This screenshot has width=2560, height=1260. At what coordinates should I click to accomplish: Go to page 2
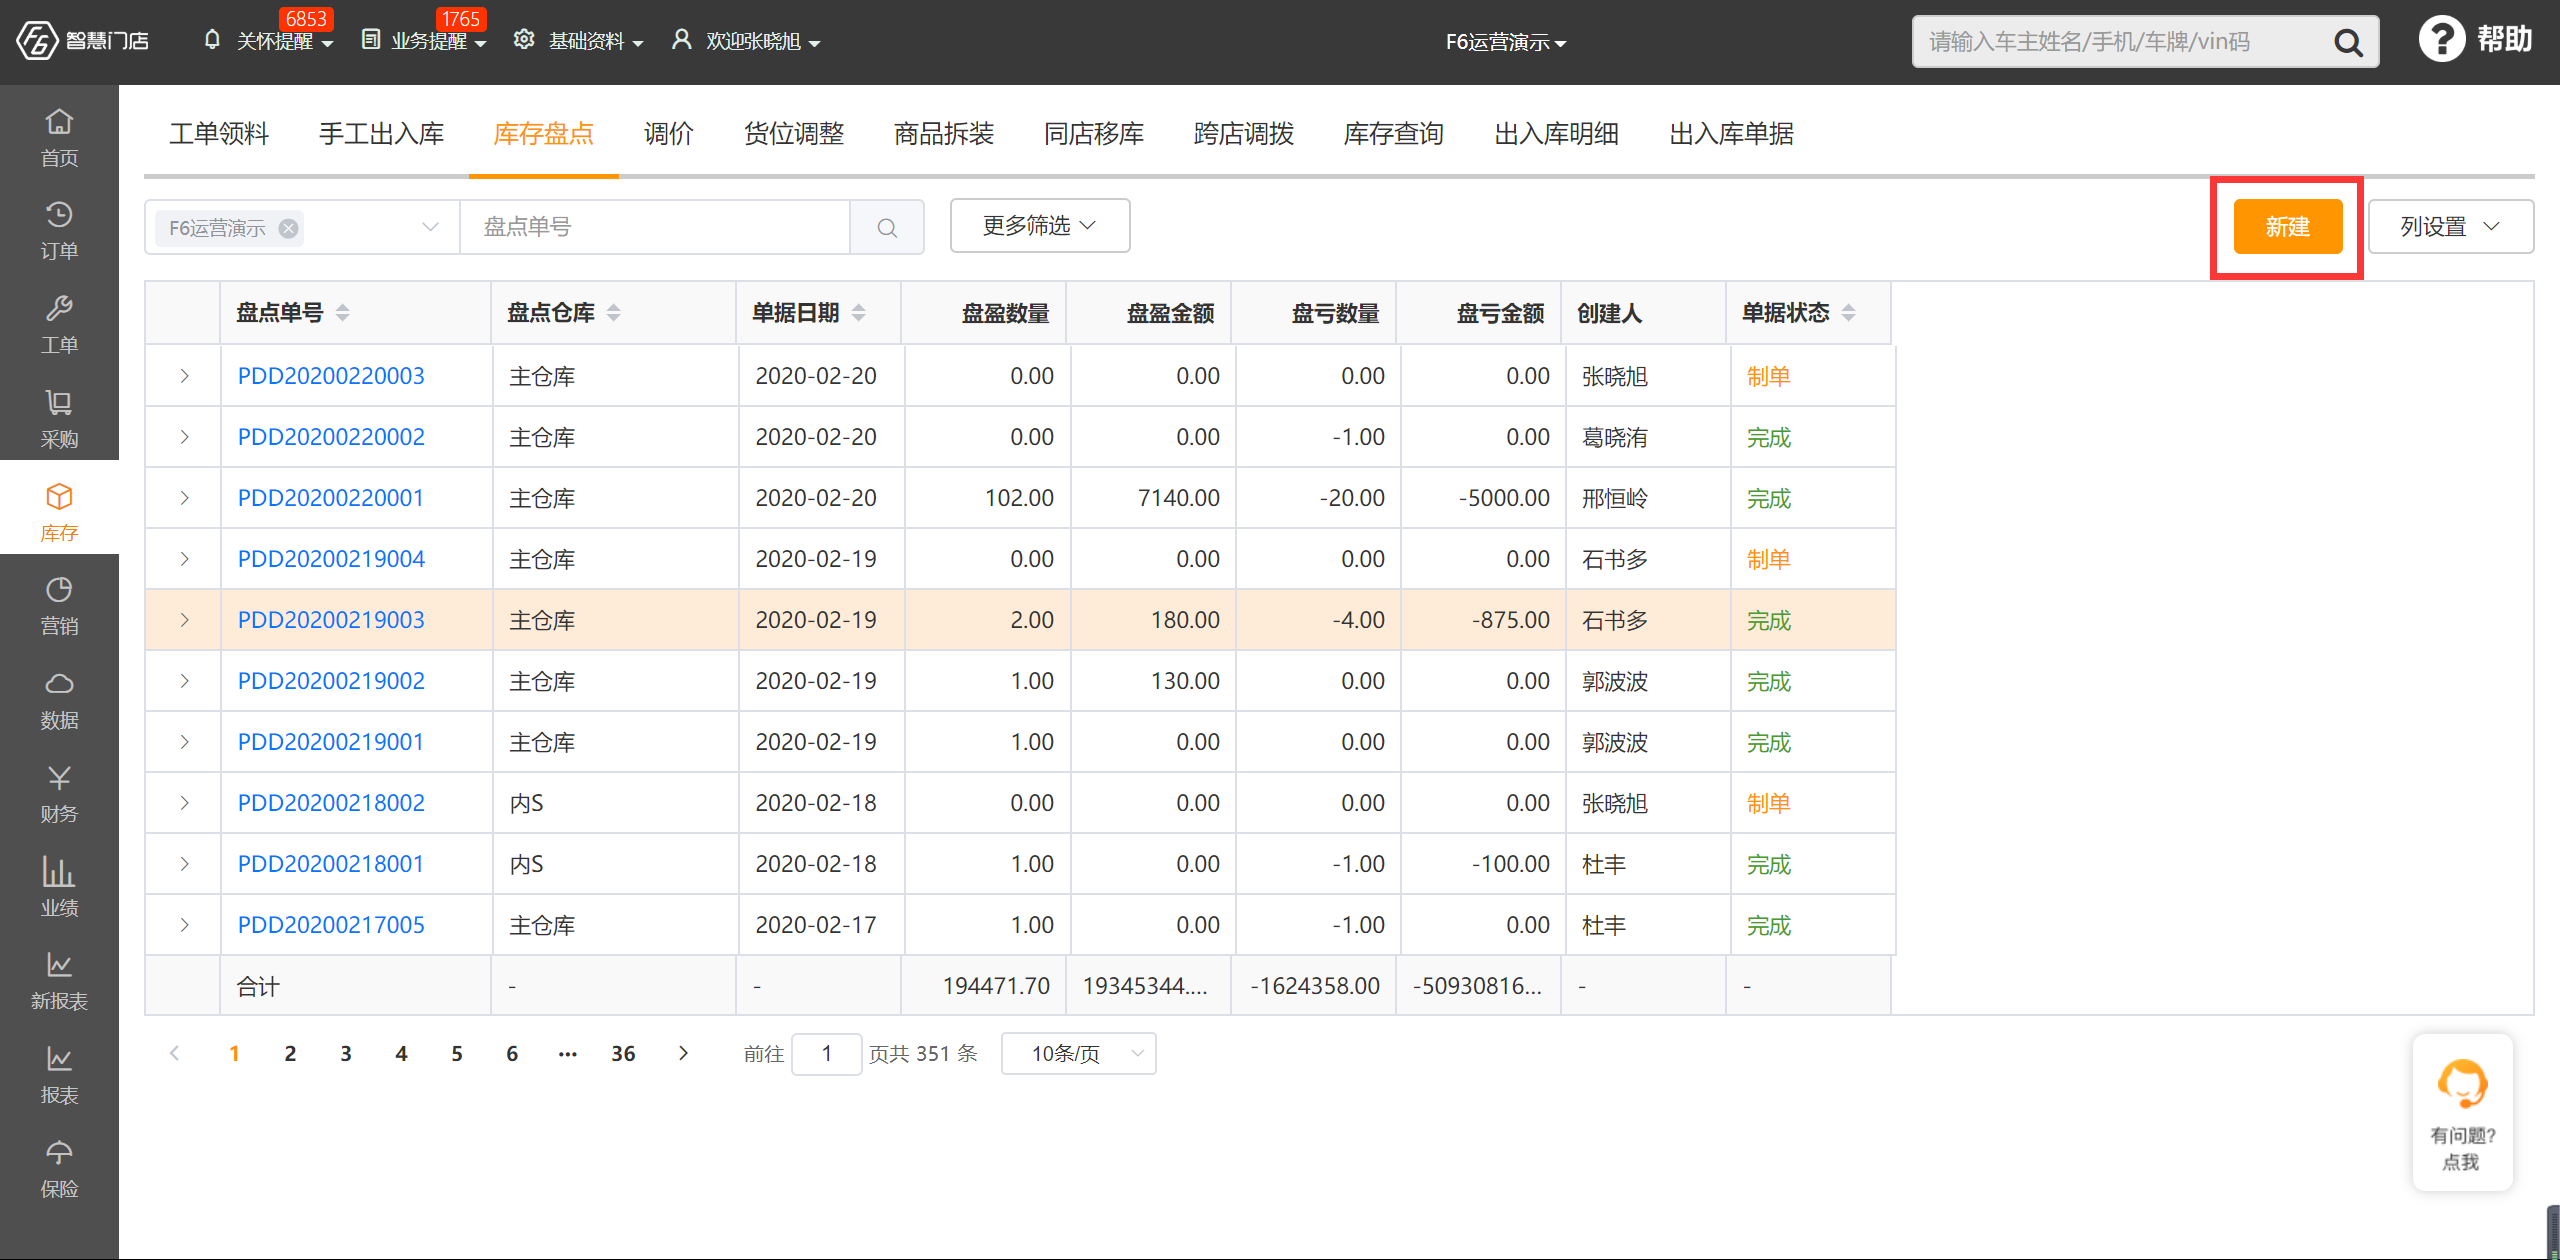click(x=290, y=1053)
